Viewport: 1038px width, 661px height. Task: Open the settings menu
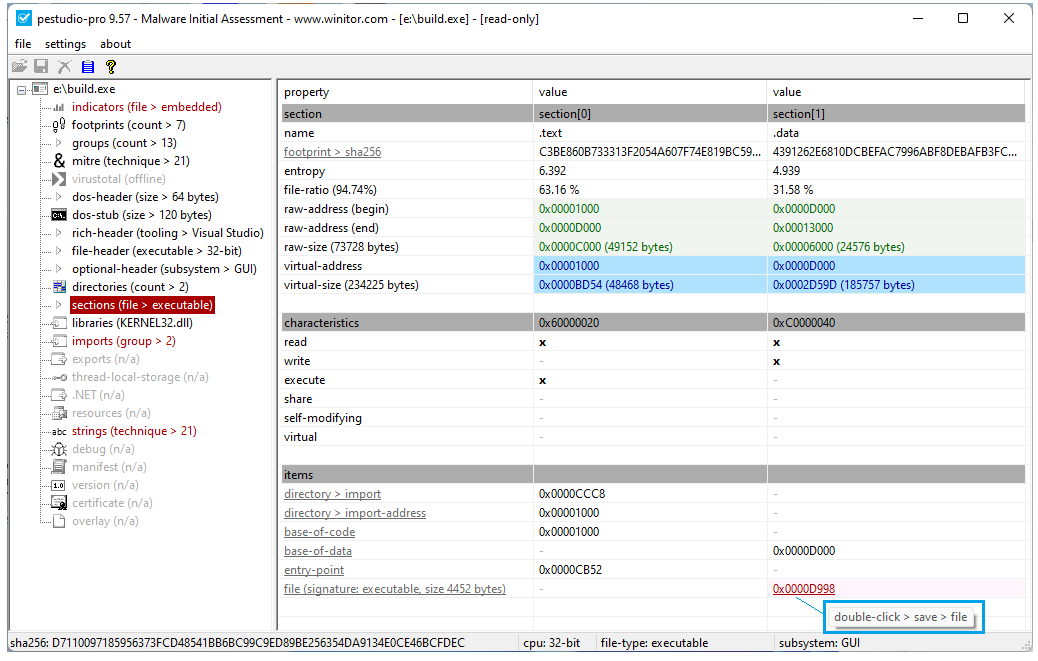coord(65,44)
